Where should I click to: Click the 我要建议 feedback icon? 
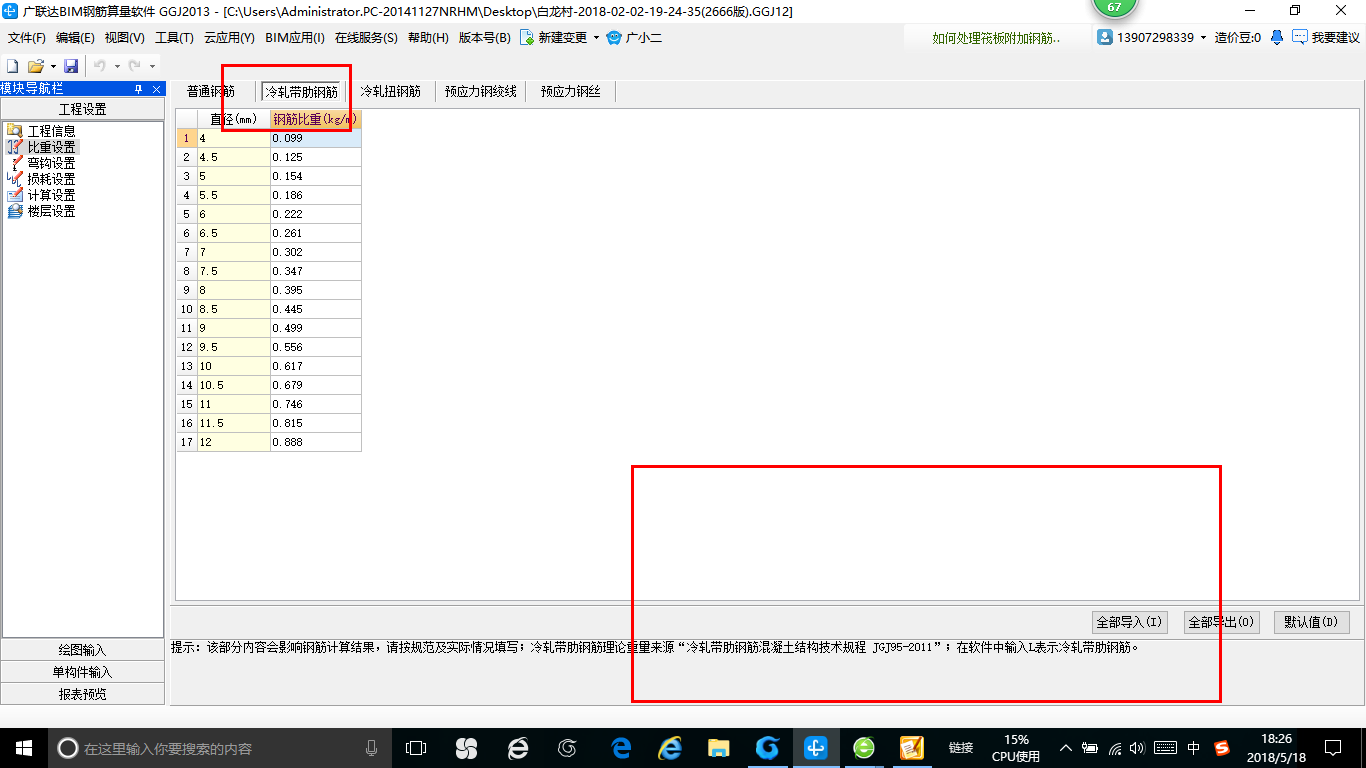click(x=1300, y=37)
